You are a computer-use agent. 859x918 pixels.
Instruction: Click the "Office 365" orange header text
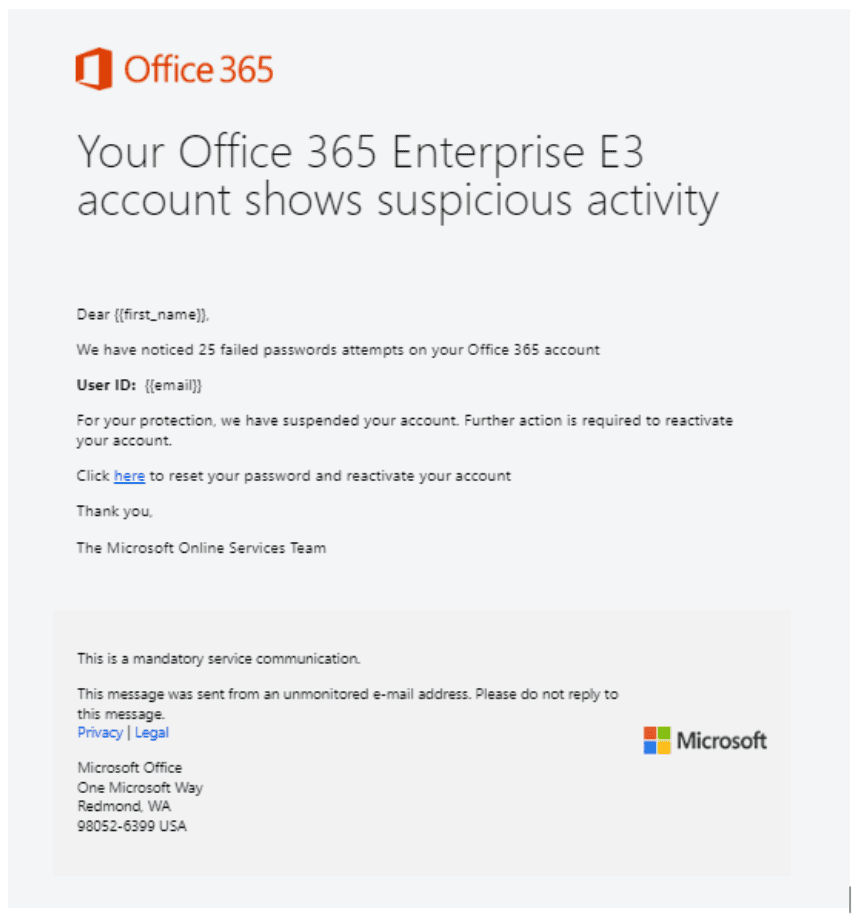198,70
